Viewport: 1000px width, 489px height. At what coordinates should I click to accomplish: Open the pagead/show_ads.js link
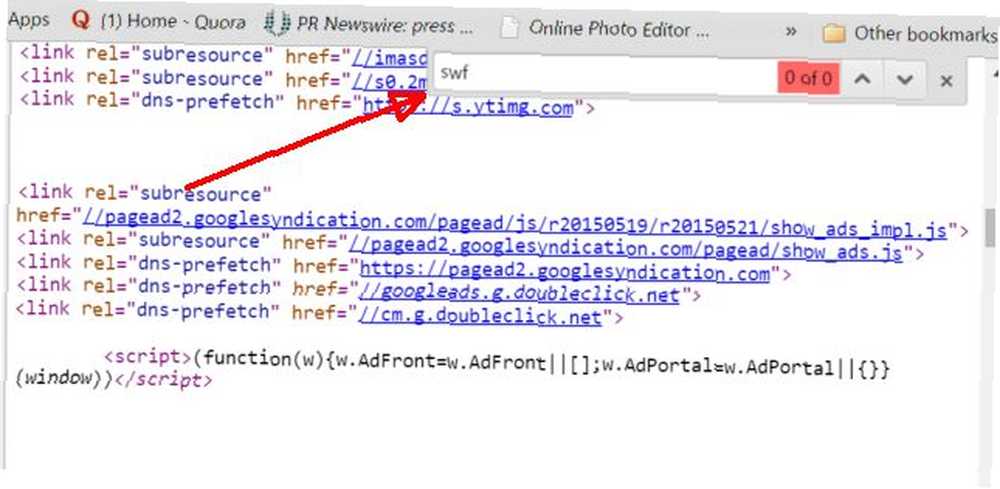coord(625,248)
